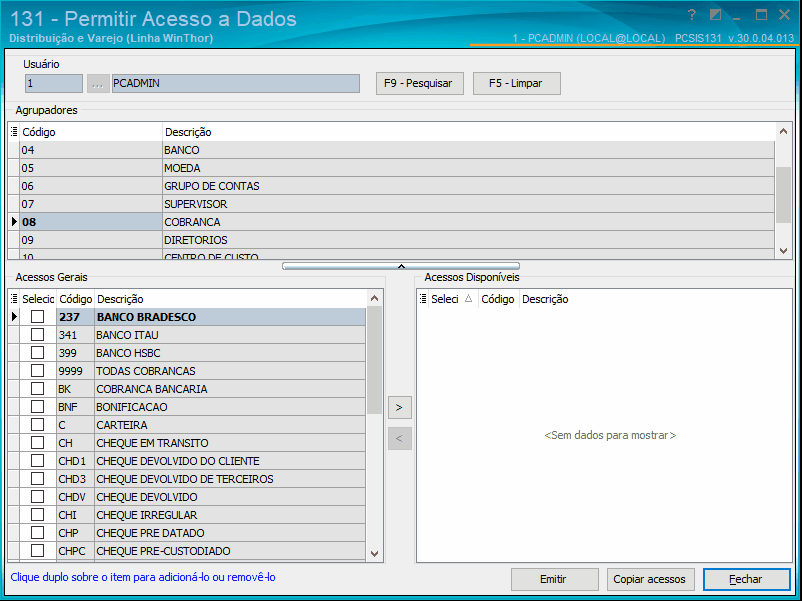Screen dimensions: 802x601
Task: Select the 08 COBRANCA agrupador row
Action: click(391, 221)
